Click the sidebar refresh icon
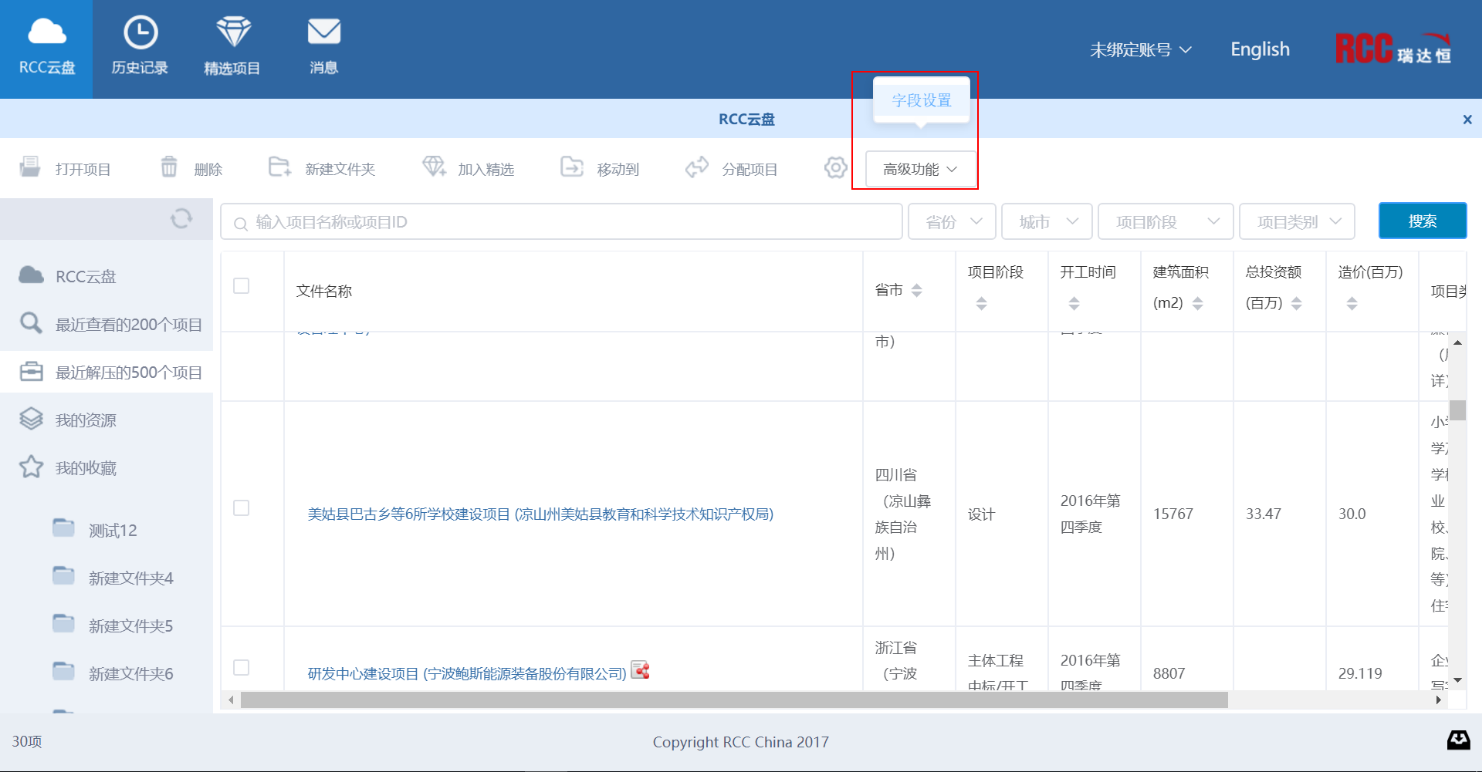1482x773 pixels. 181,218
